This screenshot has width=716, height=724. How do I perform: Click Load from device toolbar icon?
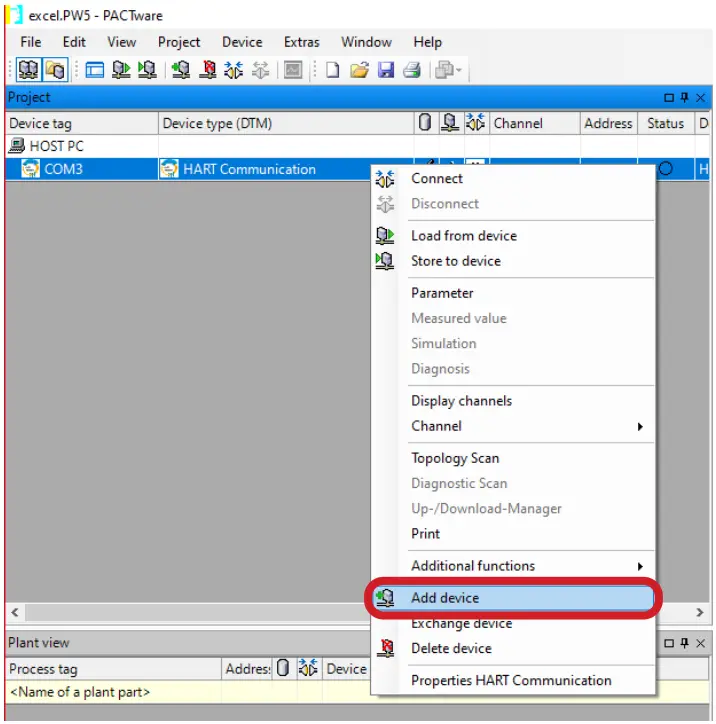click(121, 70)
